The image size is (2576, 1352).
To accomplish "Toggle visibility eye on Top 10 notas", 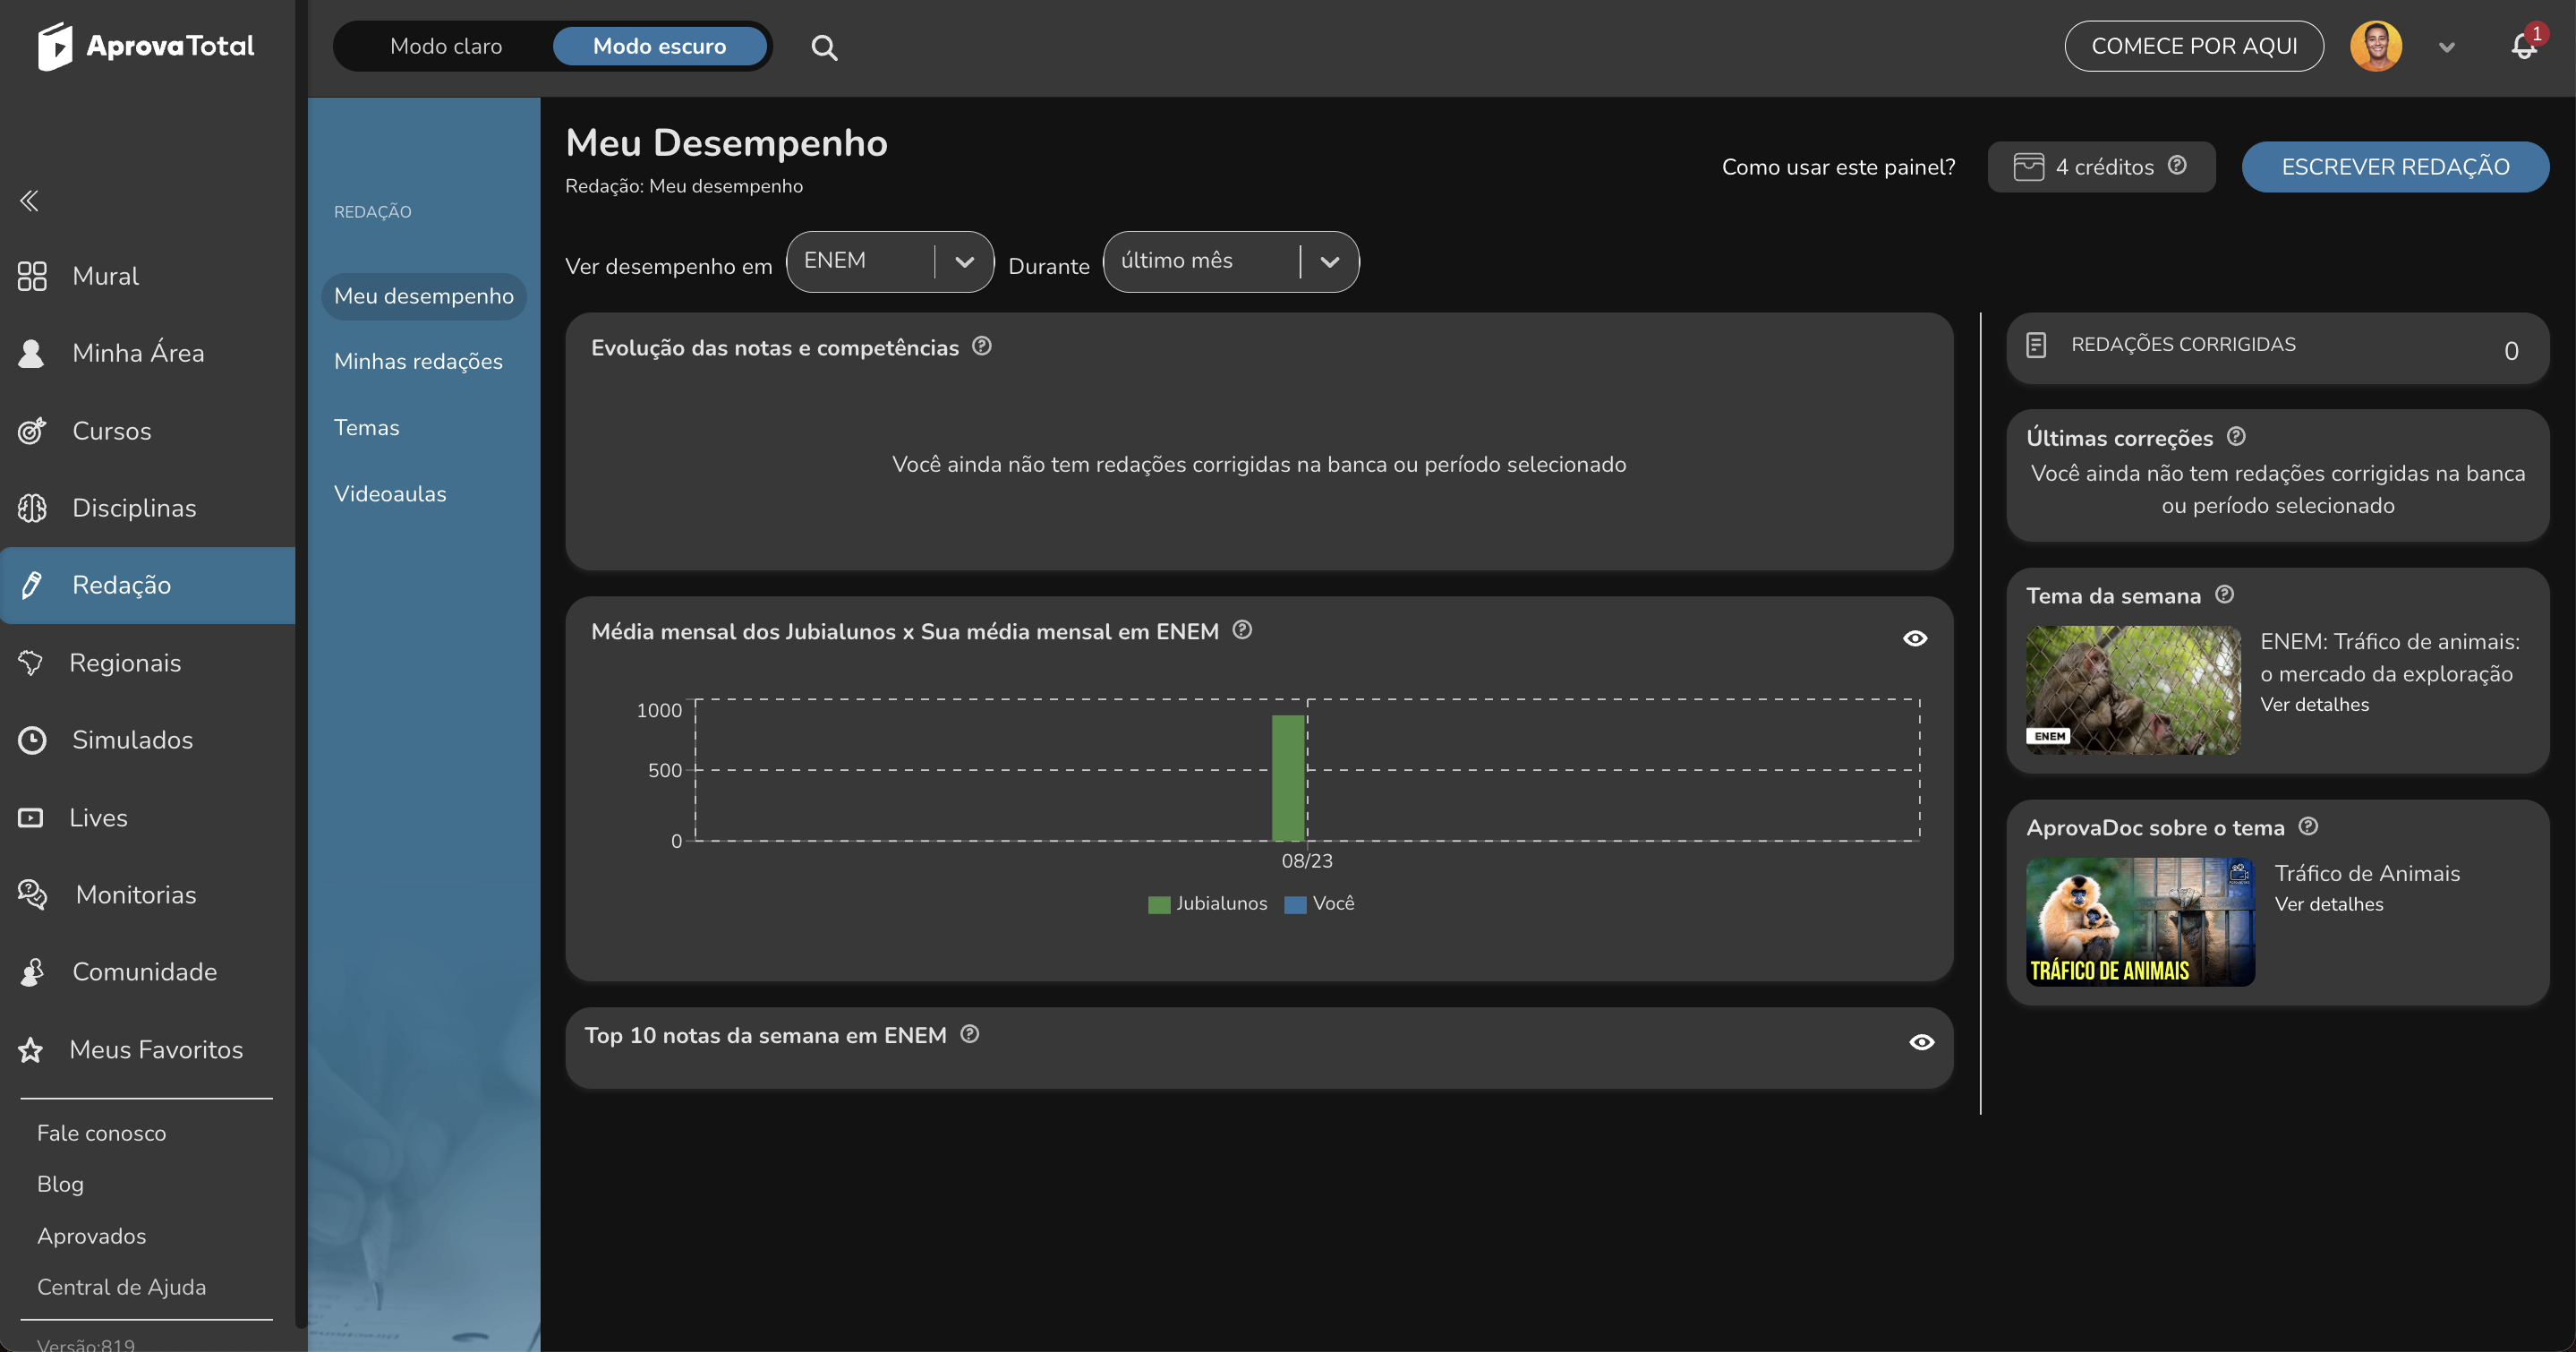I will point(1922,1042).
